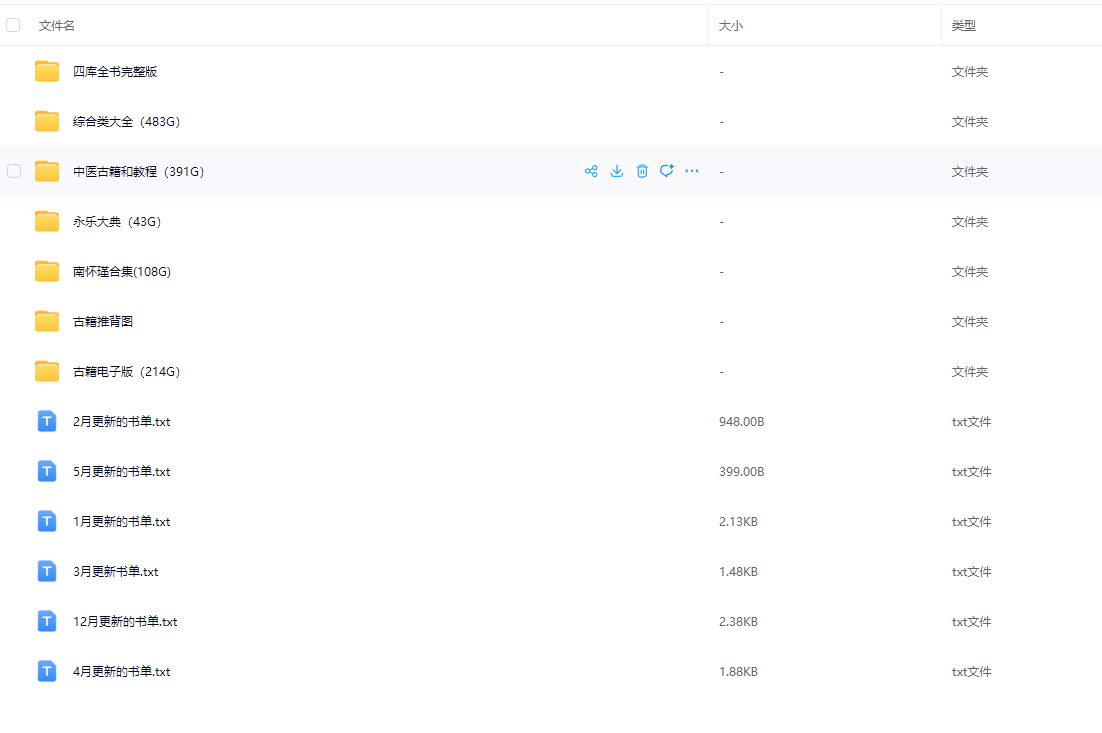This screenshot has width=1102, height=733.
Task: Delete the 中医古籍和教程 folder via trash icon
Action: 642,171
